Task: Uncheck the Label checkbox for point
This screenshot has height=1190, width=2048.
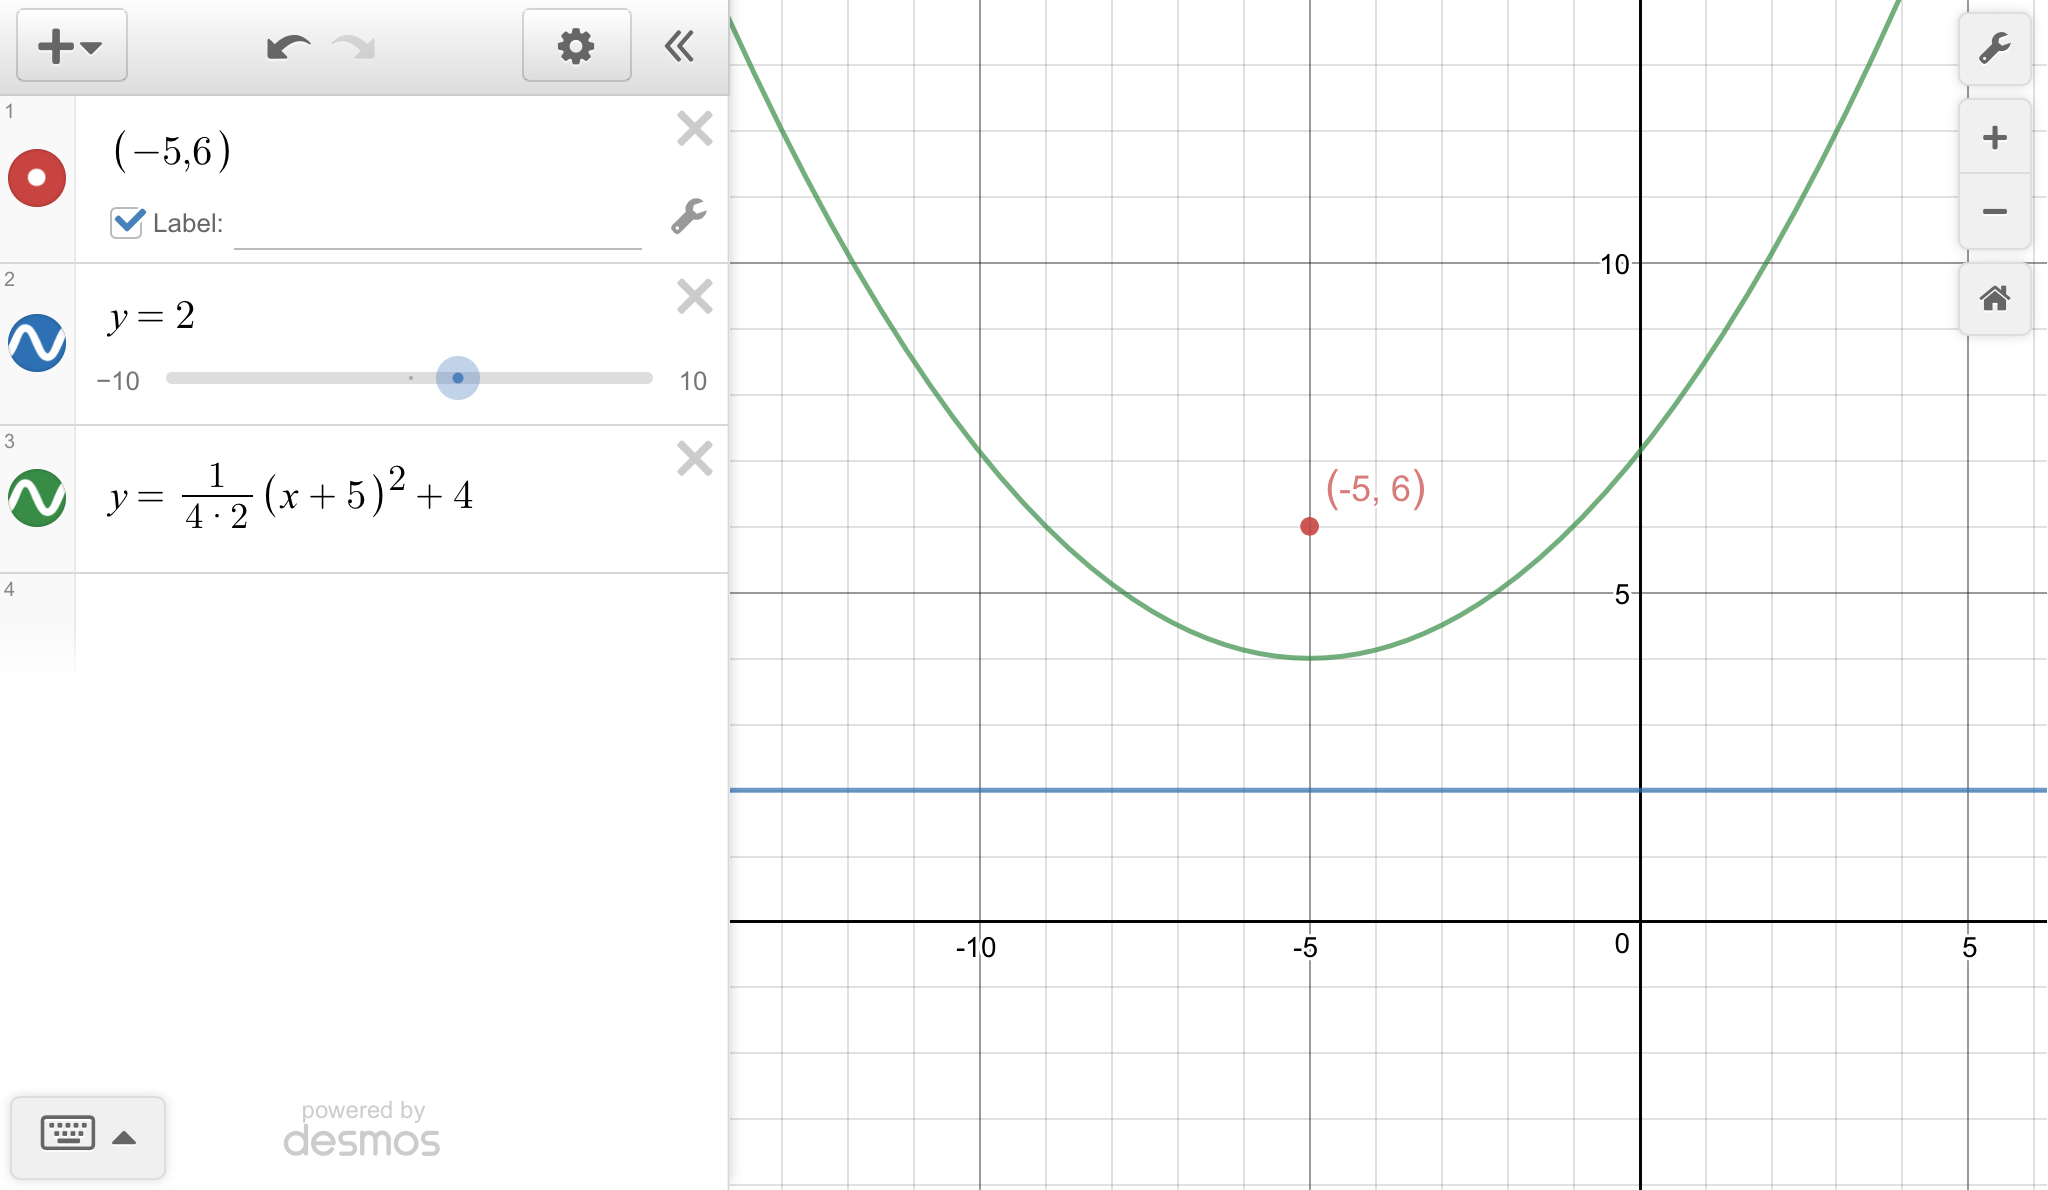Action: coord(127,222)
